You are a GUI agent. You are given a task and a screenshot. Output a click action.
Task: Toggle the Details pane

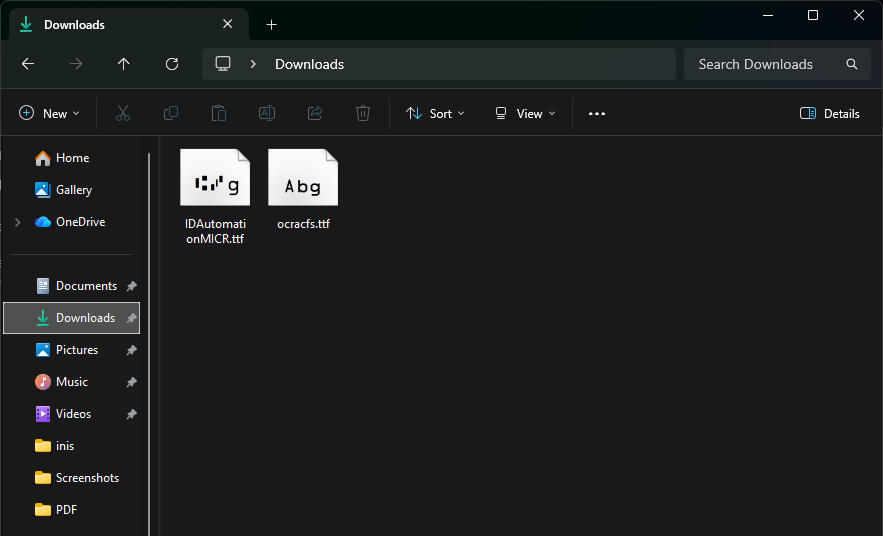point(830,114)
